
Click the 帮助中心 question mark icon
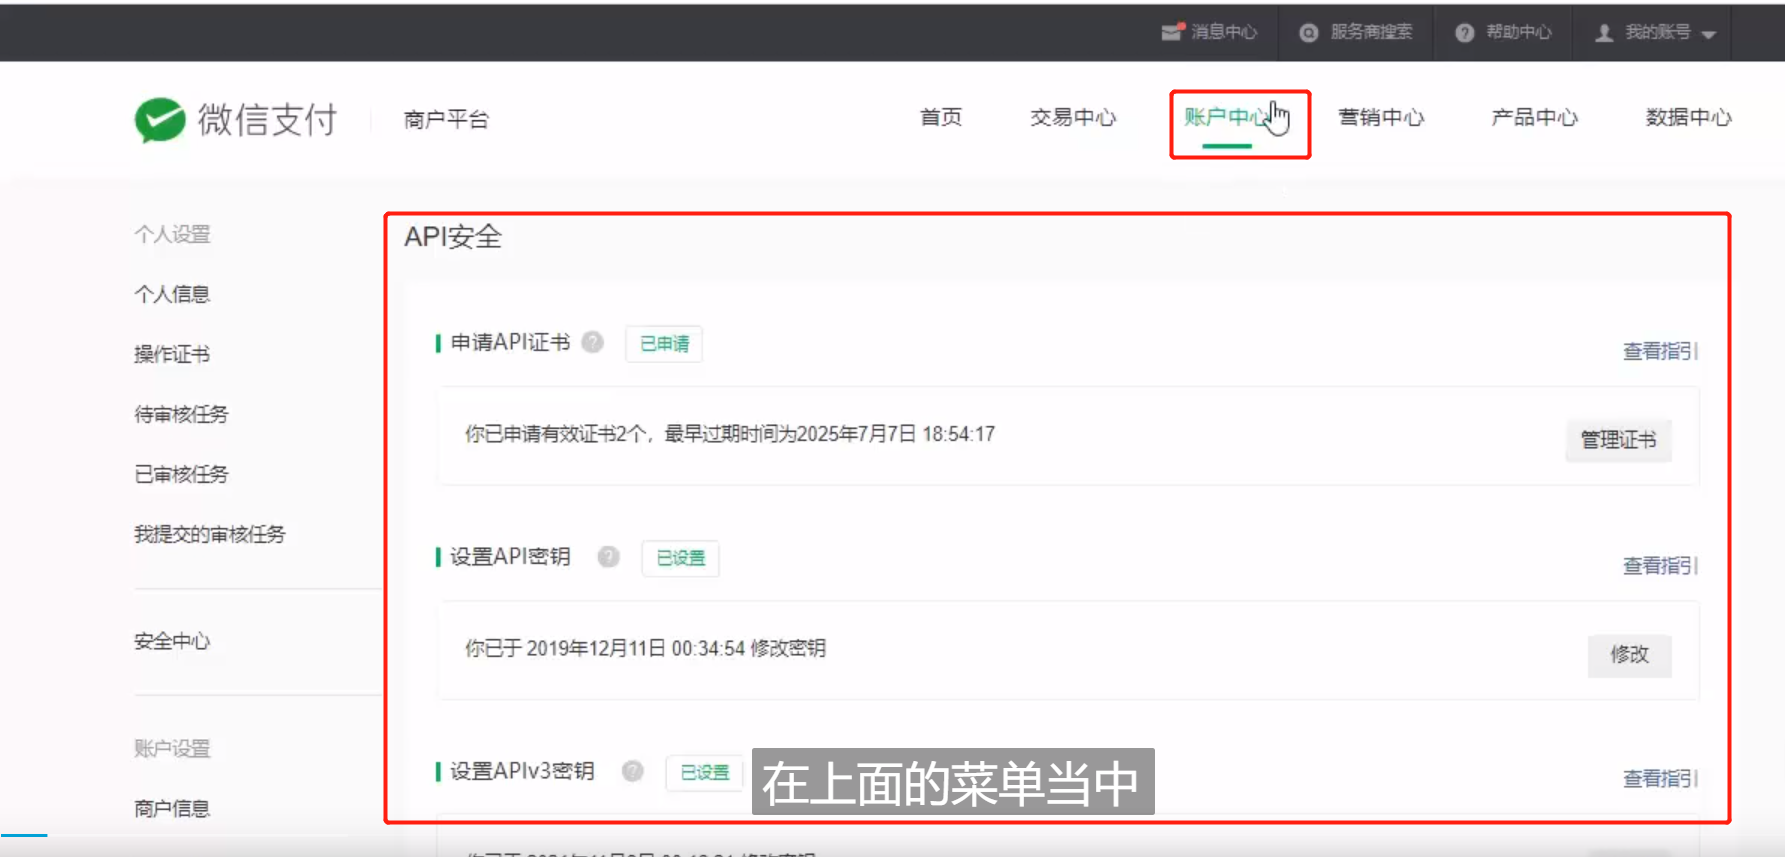pos(1464,33)
